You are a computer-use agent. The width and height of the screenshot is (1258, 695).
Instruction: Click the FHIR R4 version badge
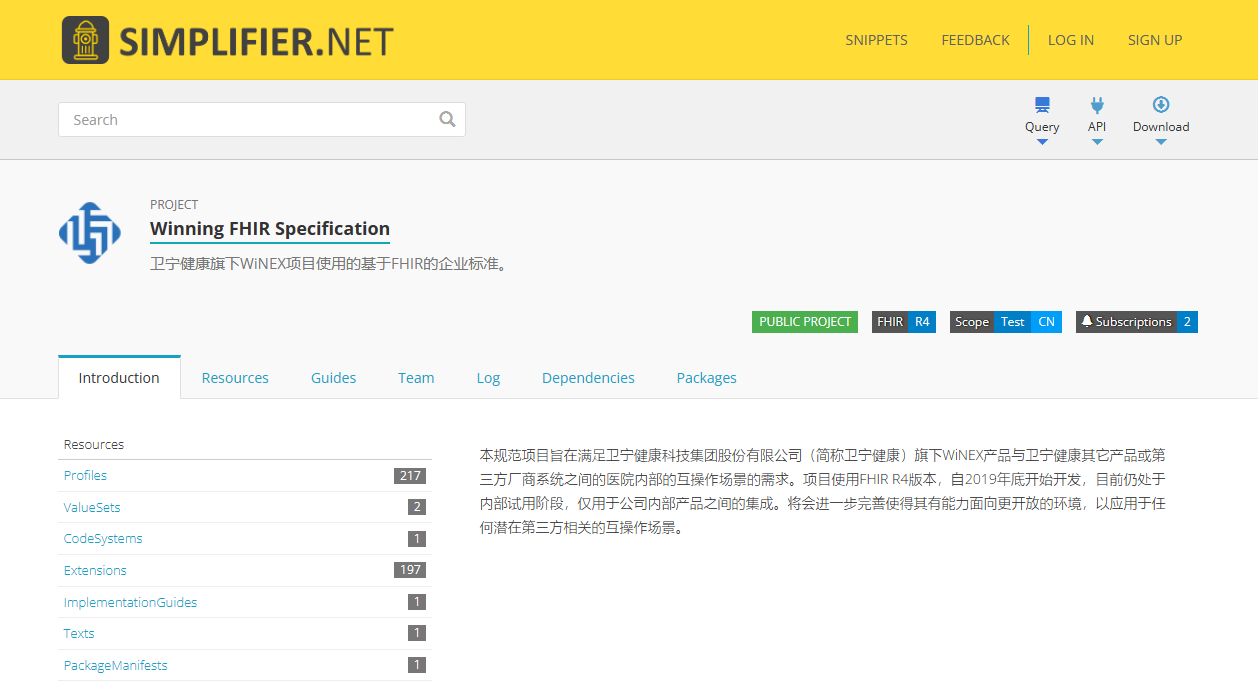pos(903,321)
